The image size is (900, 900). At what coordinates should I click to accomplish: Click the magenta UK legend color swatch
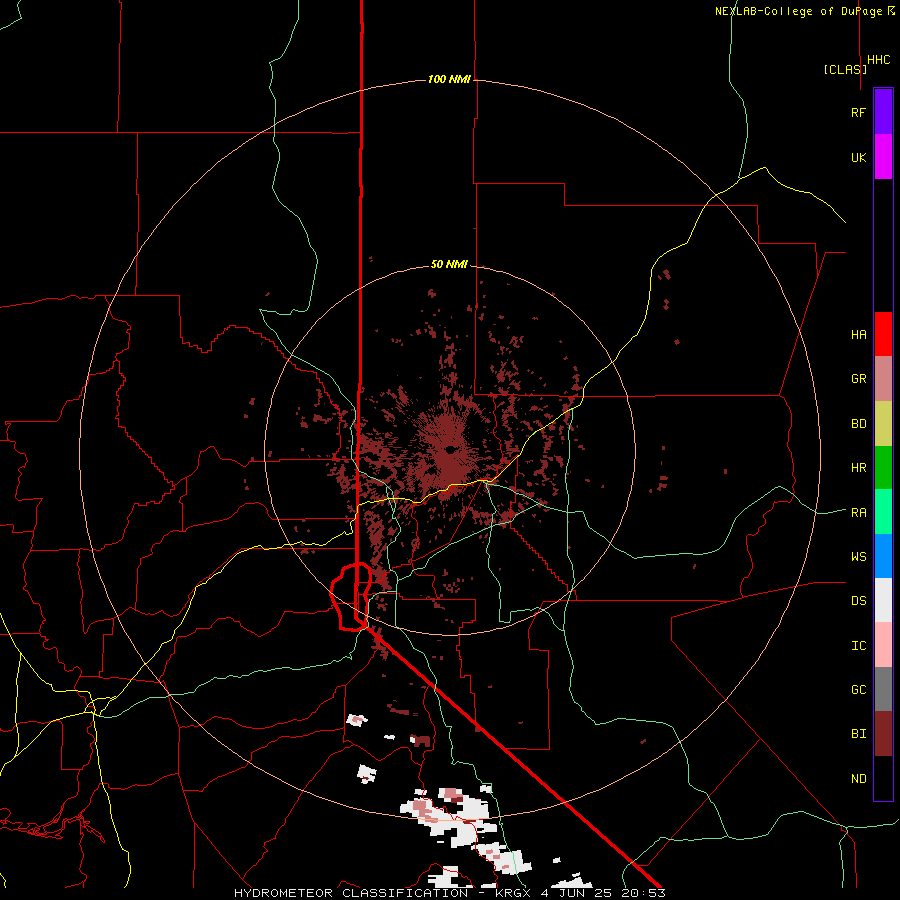(x=883, y=157)
